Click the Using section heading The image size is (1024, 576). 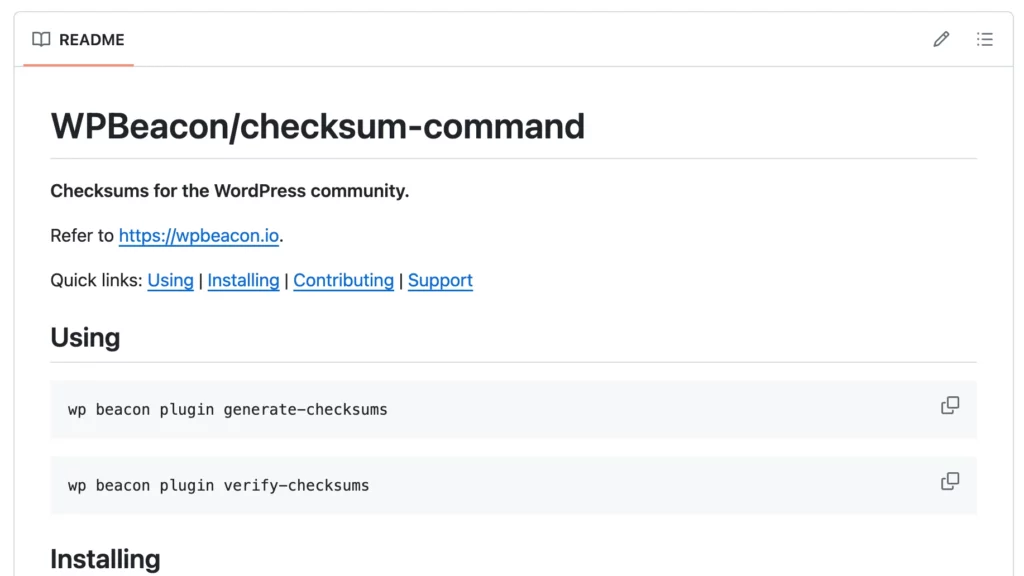pos(85,337)
